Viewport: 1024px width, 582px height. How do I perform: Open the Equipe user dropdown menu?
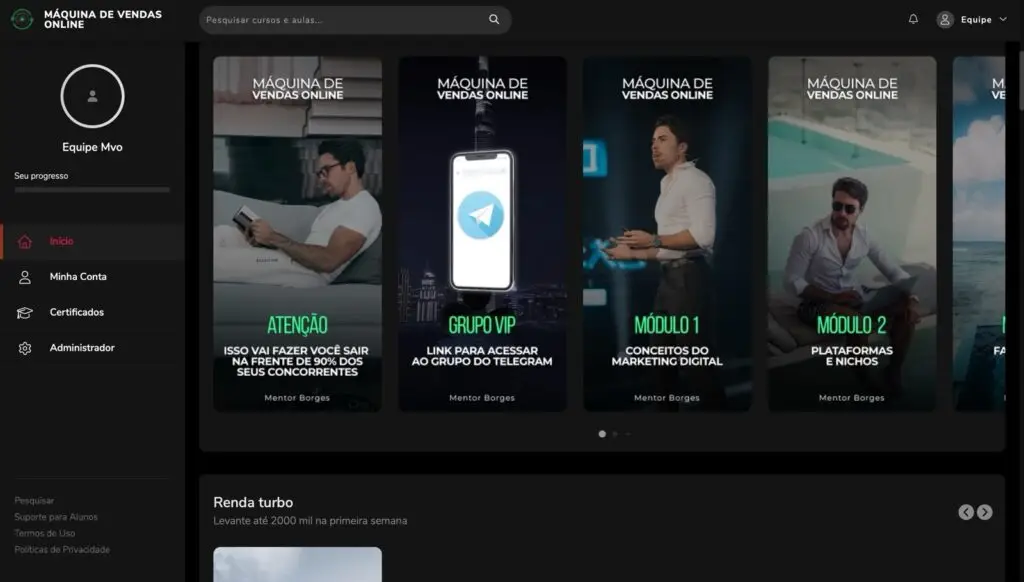[972, 19]
